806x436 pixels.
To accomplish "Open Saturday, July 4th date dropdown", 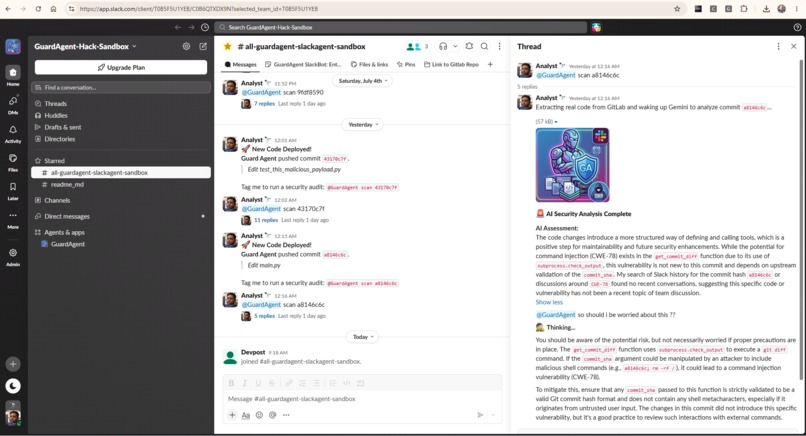I will pyautogui.click(x=363, y=81).
